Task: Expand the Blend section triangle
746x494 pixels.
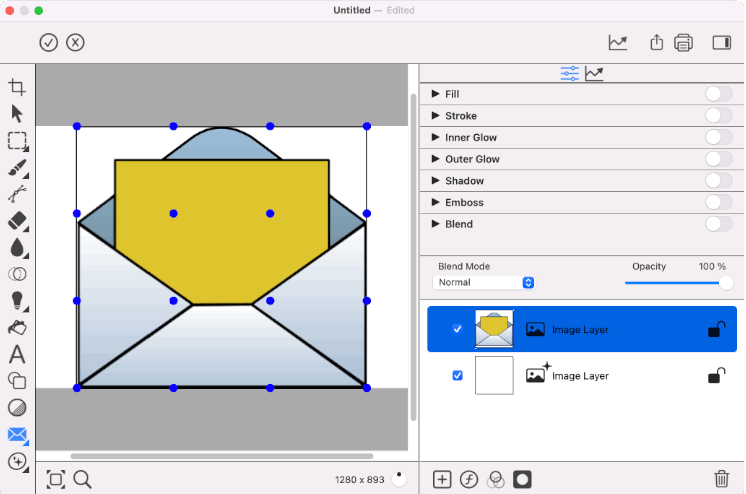Action: pyautogui.click(x=435, y=224)
